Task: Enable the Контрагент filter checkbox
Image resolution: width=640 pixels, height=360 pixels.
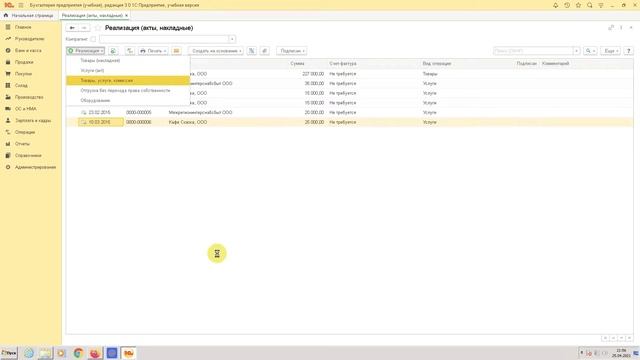Action: pyautogui.click(x=93, y=39)
